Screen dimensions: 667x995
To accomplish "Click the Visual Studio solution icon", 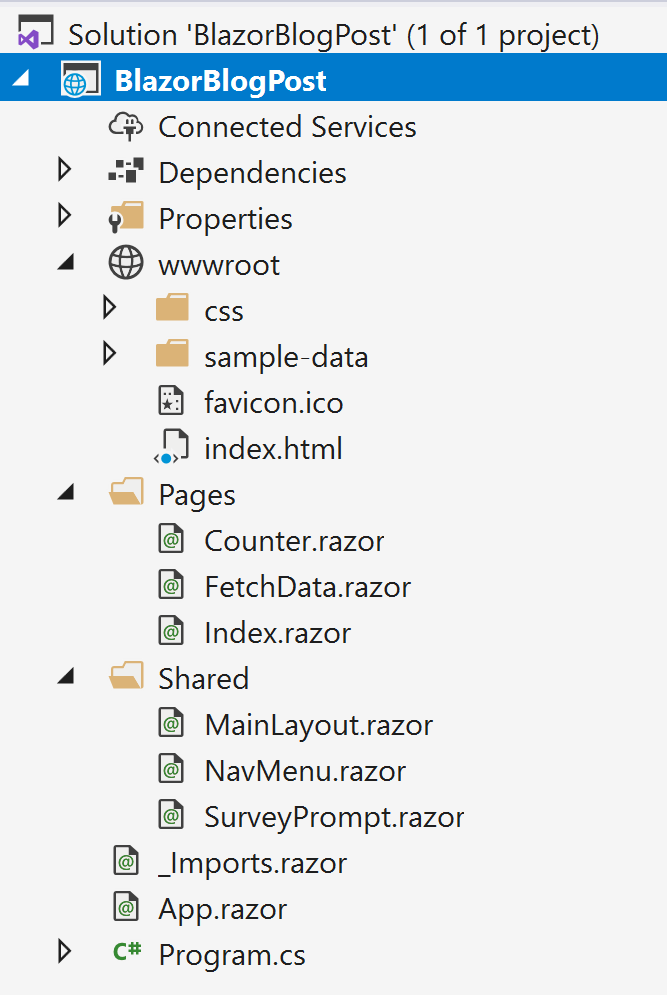I will pos(35,33).
